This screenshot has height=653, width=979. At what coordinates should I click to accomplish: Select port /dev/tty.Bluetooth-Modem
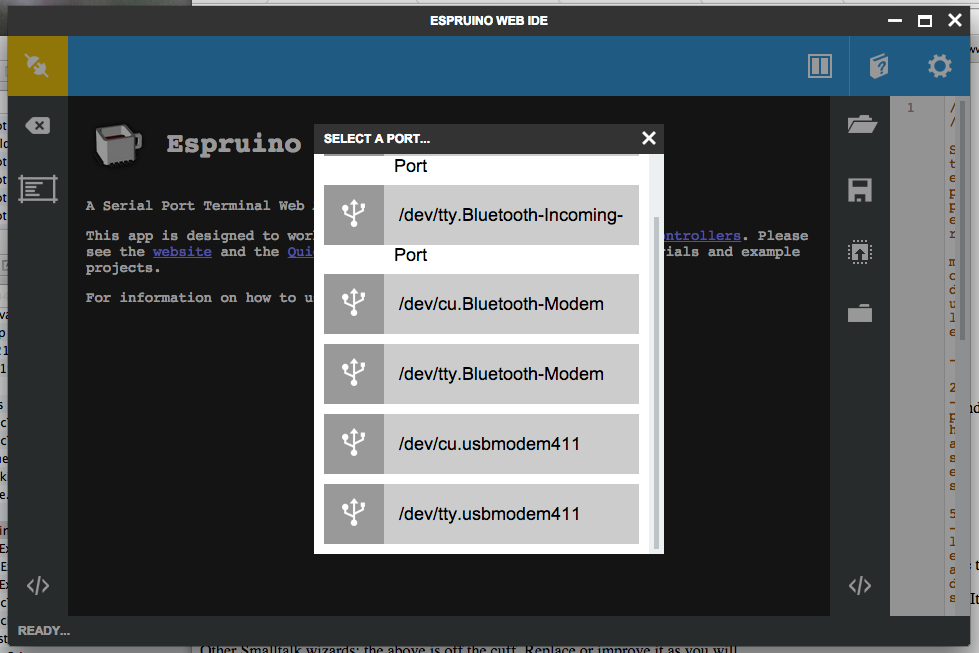point(481,374)
